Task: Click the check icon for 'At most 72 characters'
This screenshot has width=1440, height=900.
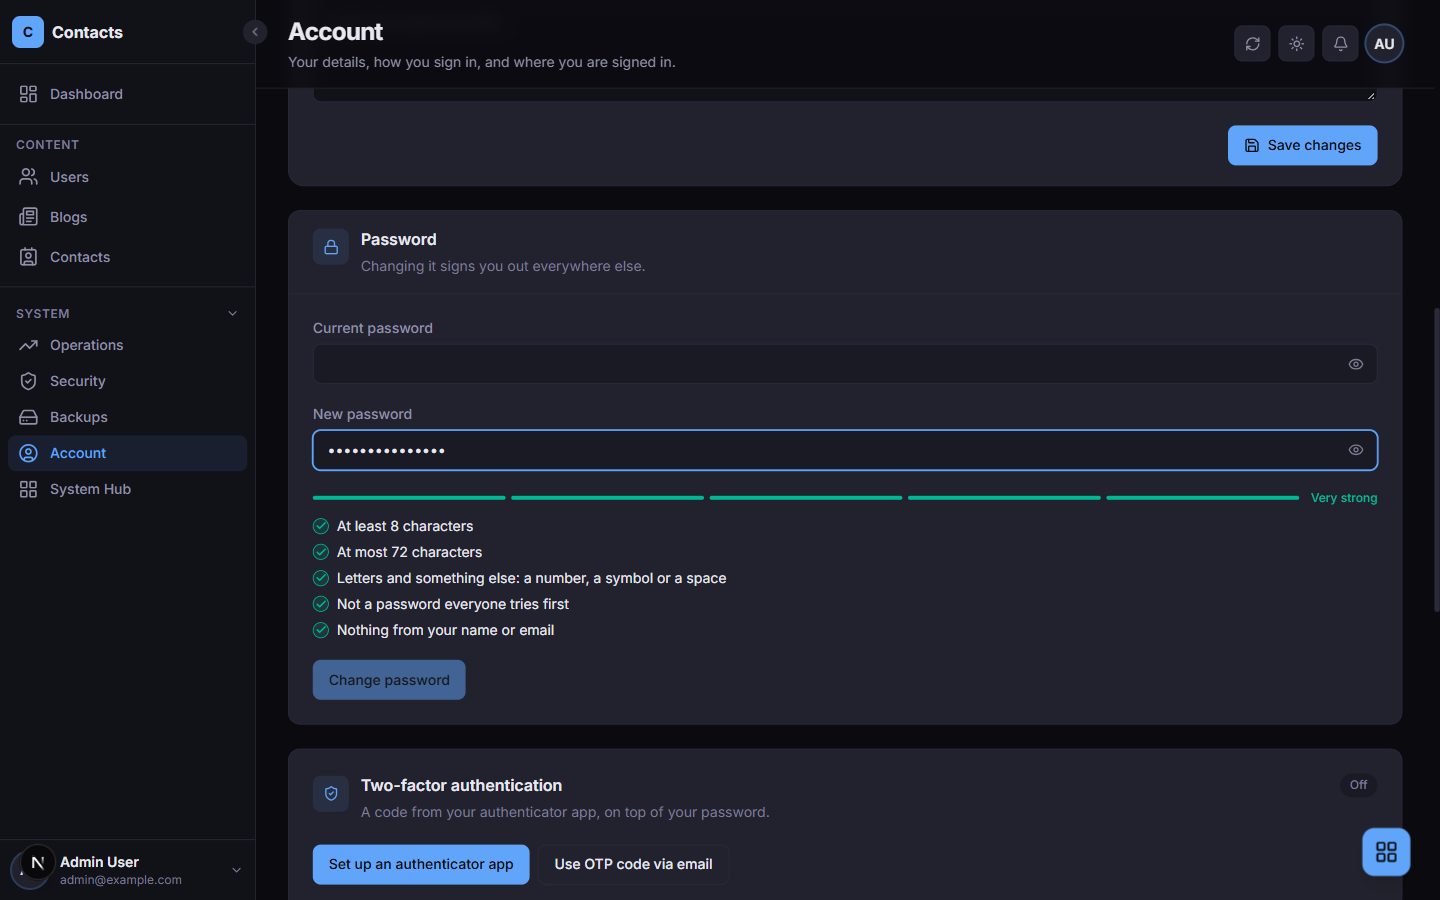Action: click(x=321, y=552)
